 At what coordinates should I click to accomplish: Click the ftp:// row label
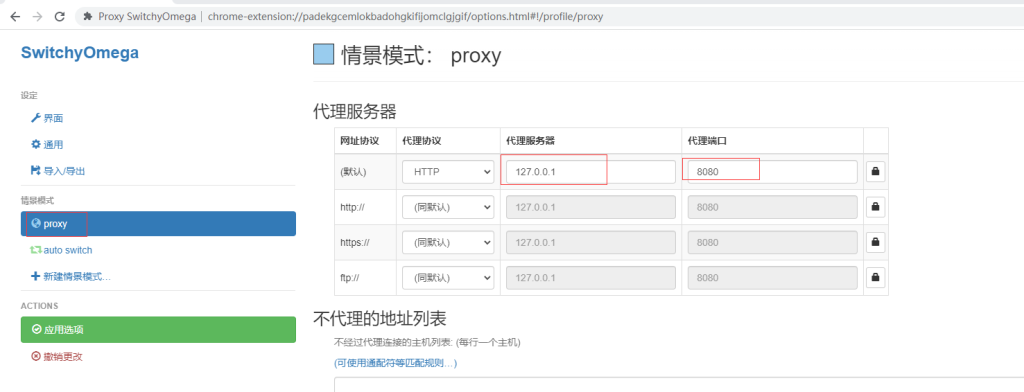coord(350,278)
